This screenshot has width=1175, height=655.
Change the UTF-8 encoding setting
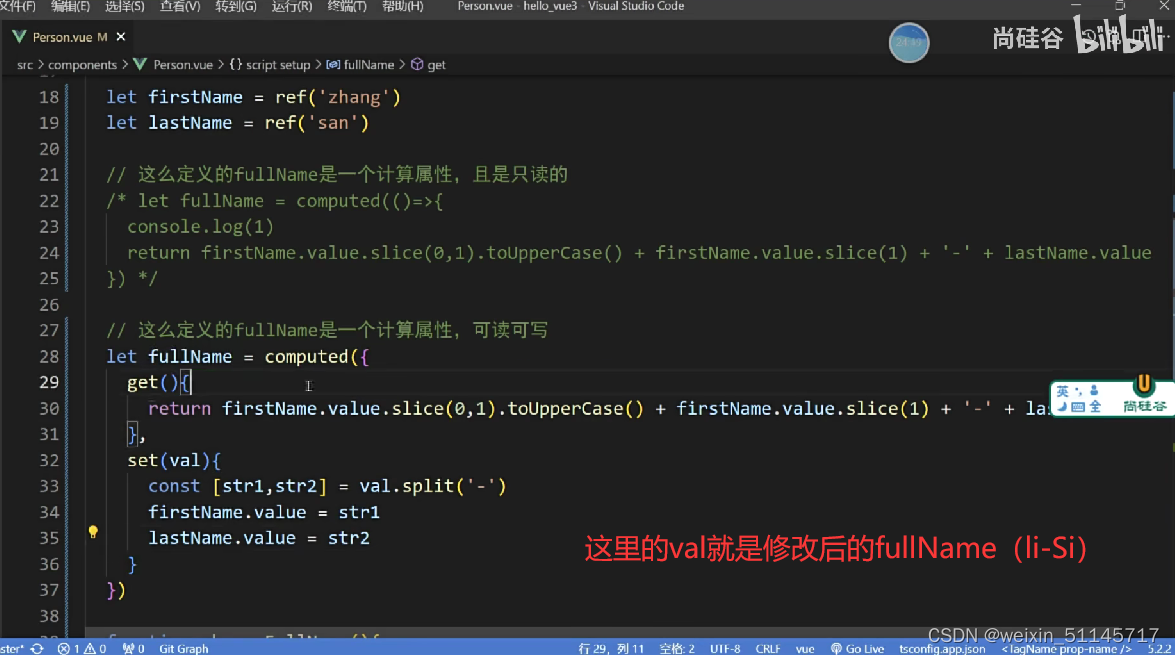click(x=726, y=648)
